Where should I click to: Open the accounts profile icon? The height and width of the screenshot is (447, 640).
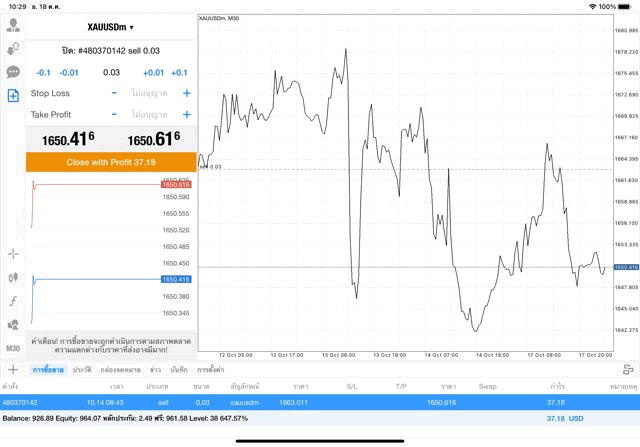point(13,25)
